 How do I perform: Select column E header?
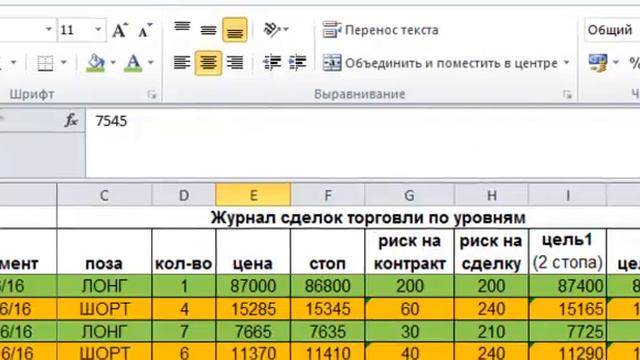(253, 196)
